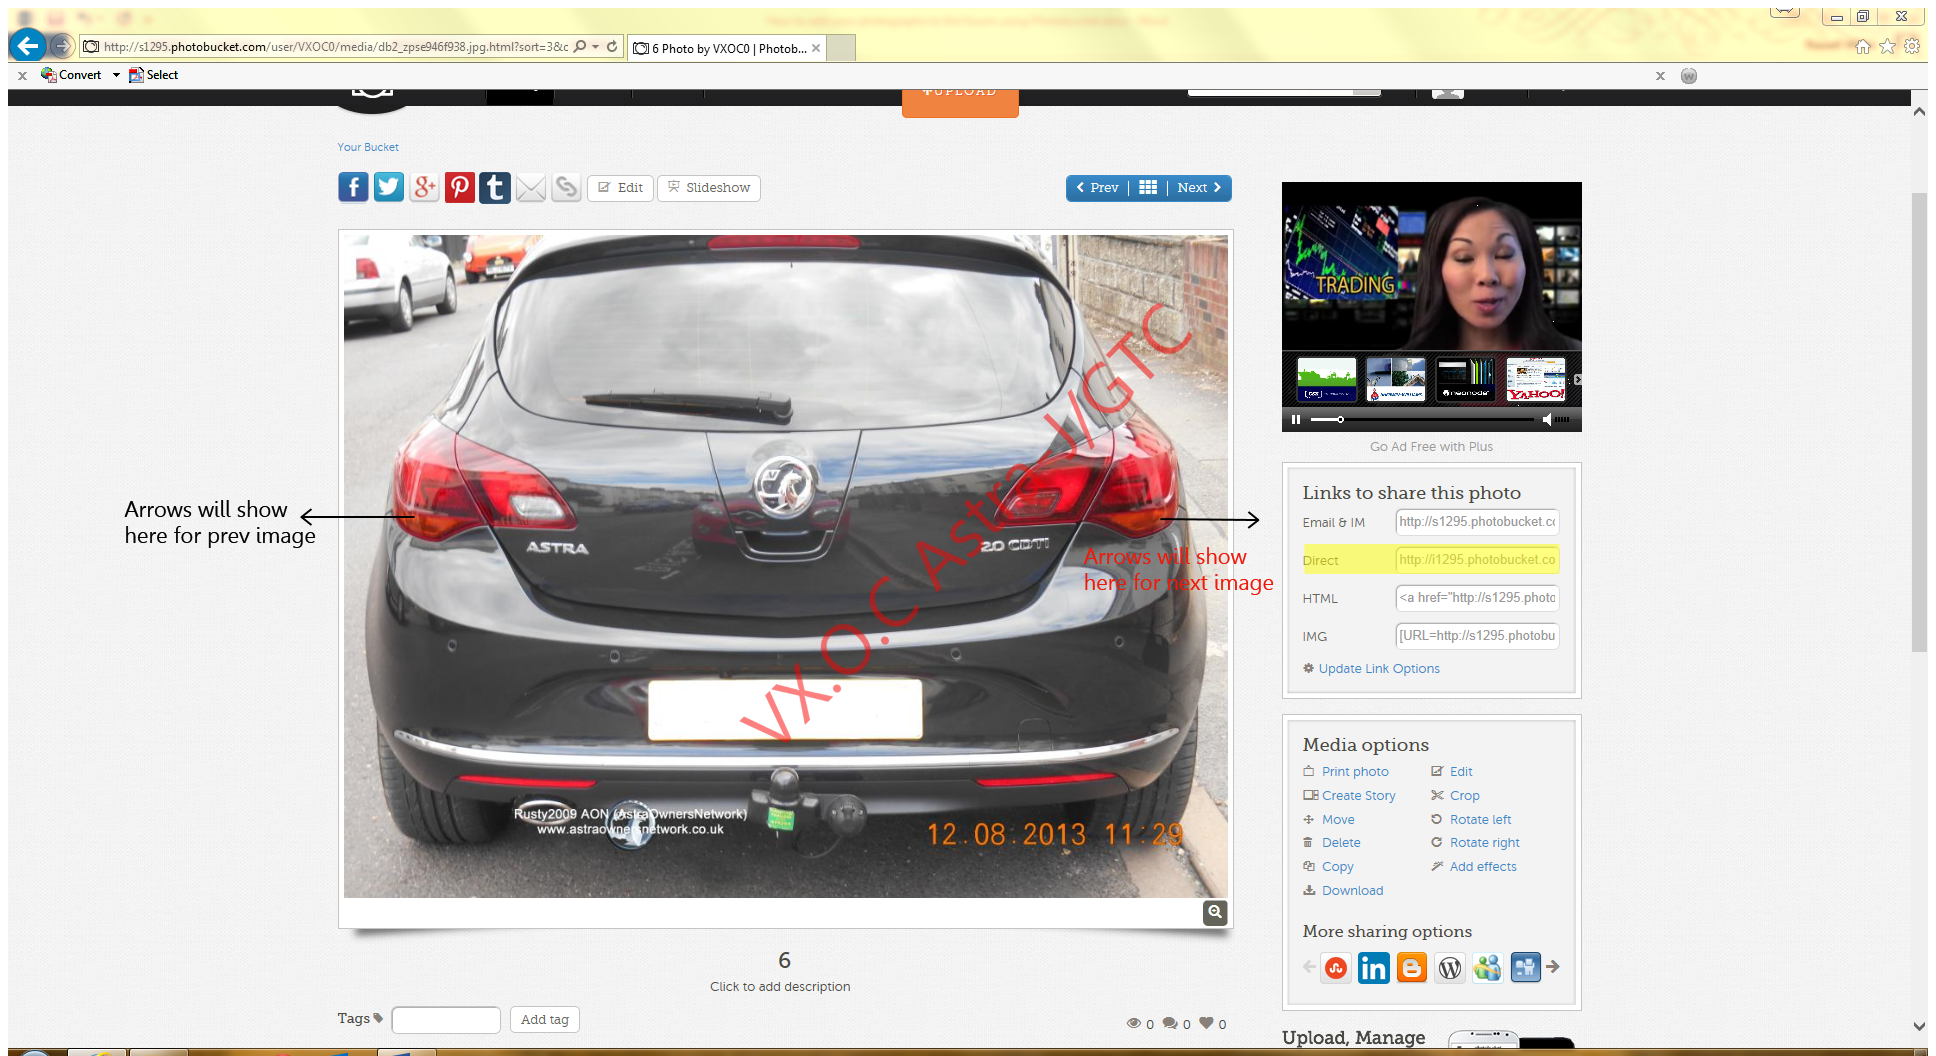Open the email share envelope icon

pos(531,187)
